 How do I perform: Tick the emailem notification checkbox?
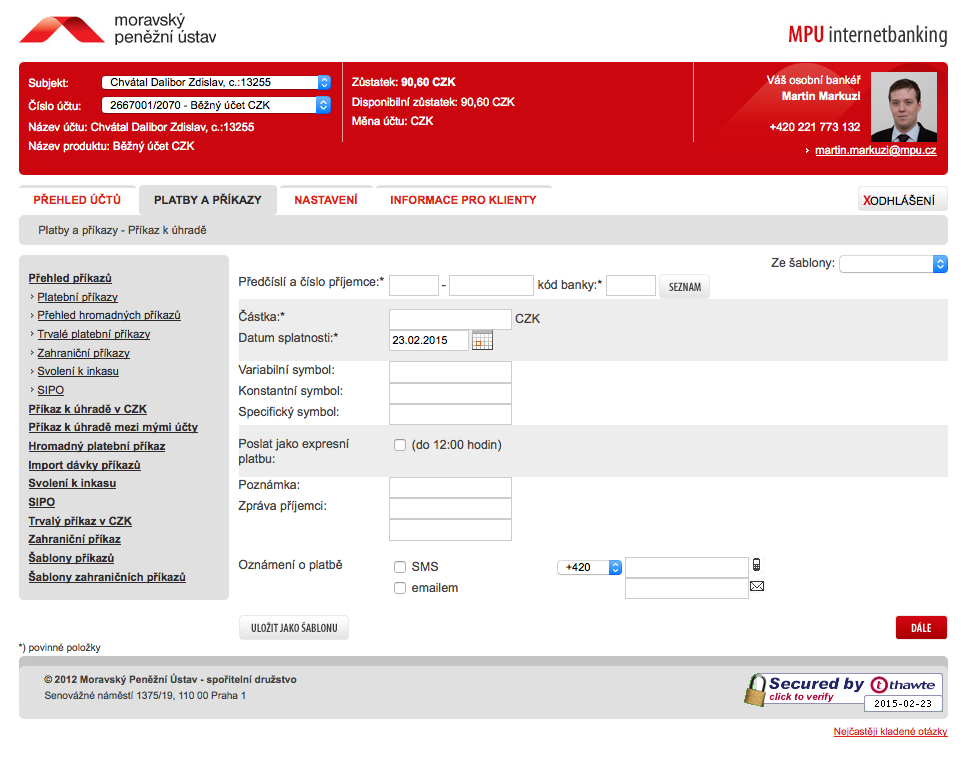[x=400, y=588]
